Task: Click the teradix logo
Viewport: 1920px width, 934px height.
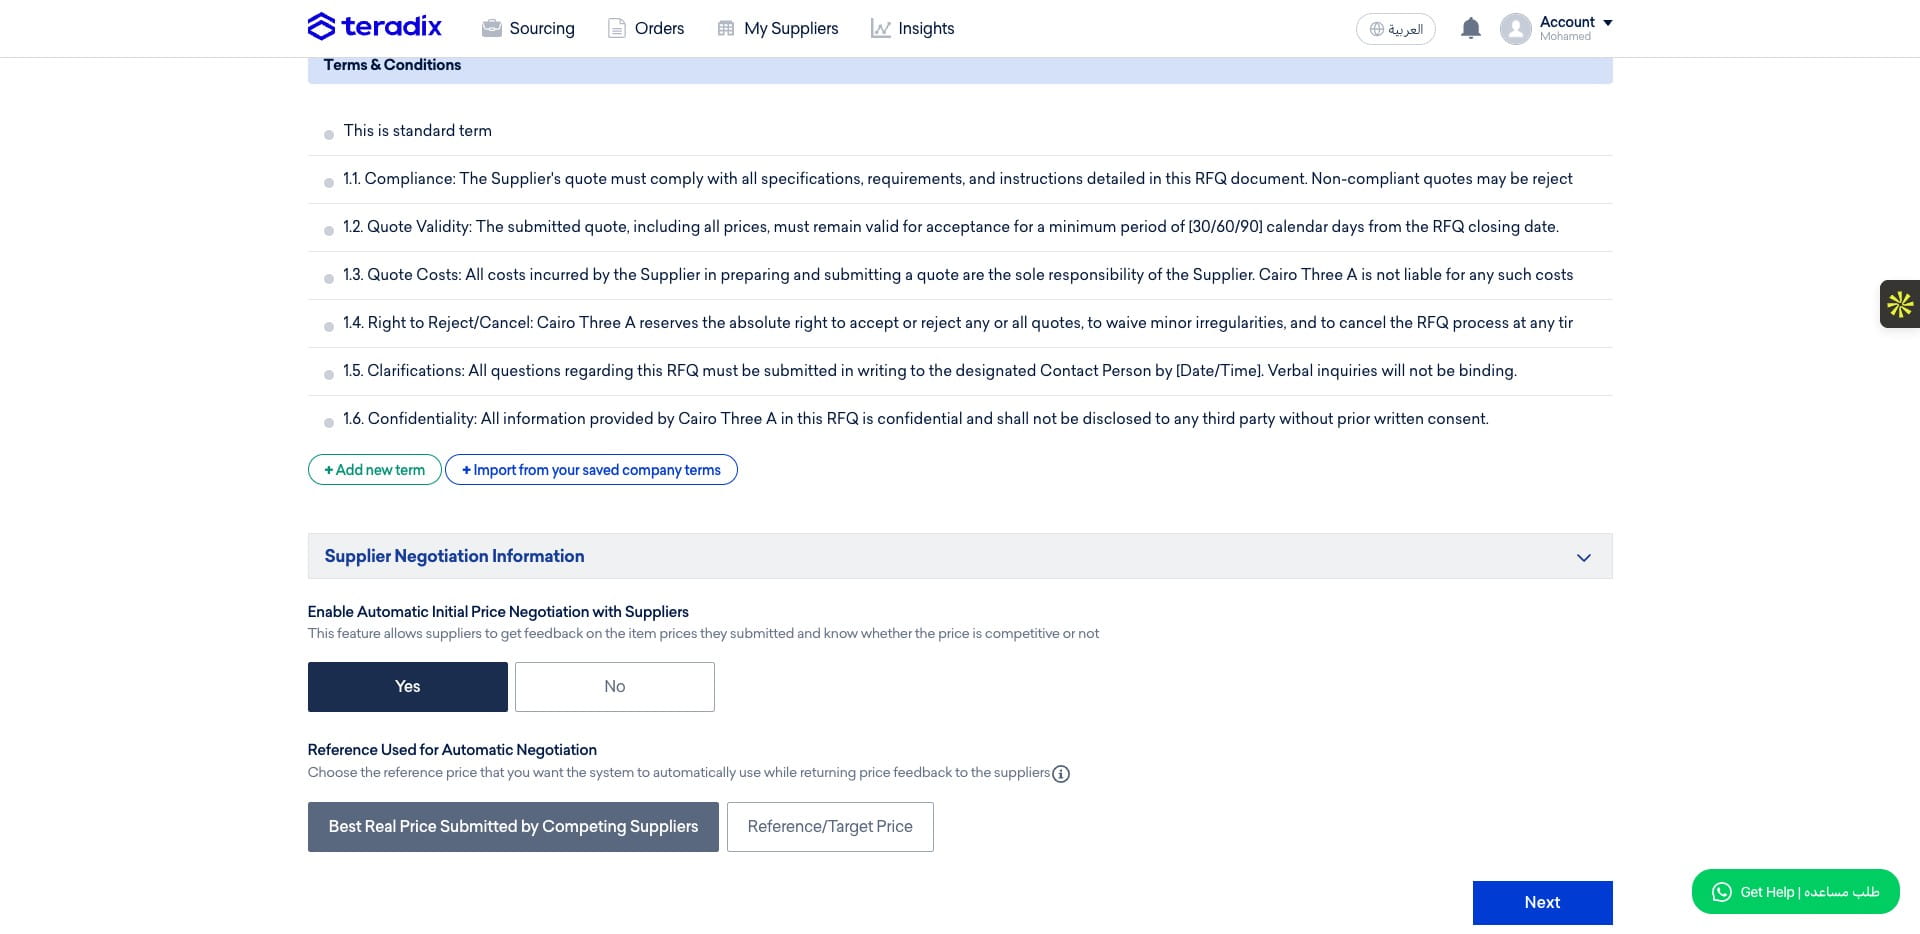Action: coord(374,26)
